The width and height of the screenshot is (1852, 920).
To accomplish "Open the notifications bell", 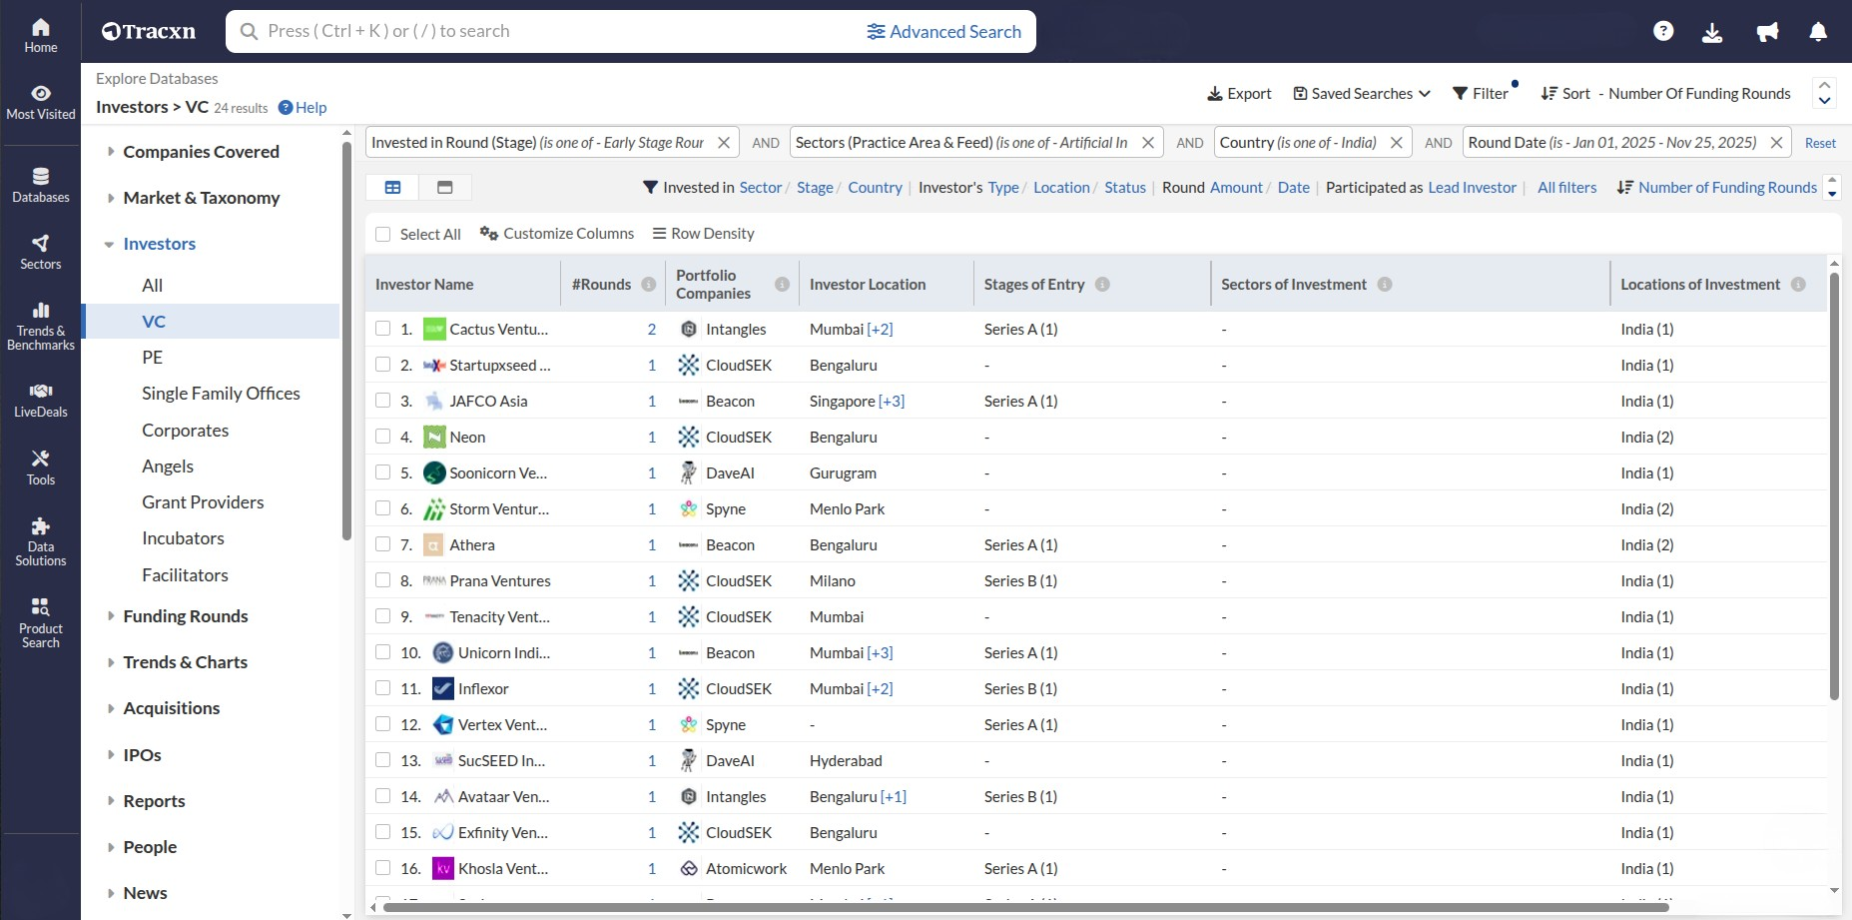I will pos(1818,31).
